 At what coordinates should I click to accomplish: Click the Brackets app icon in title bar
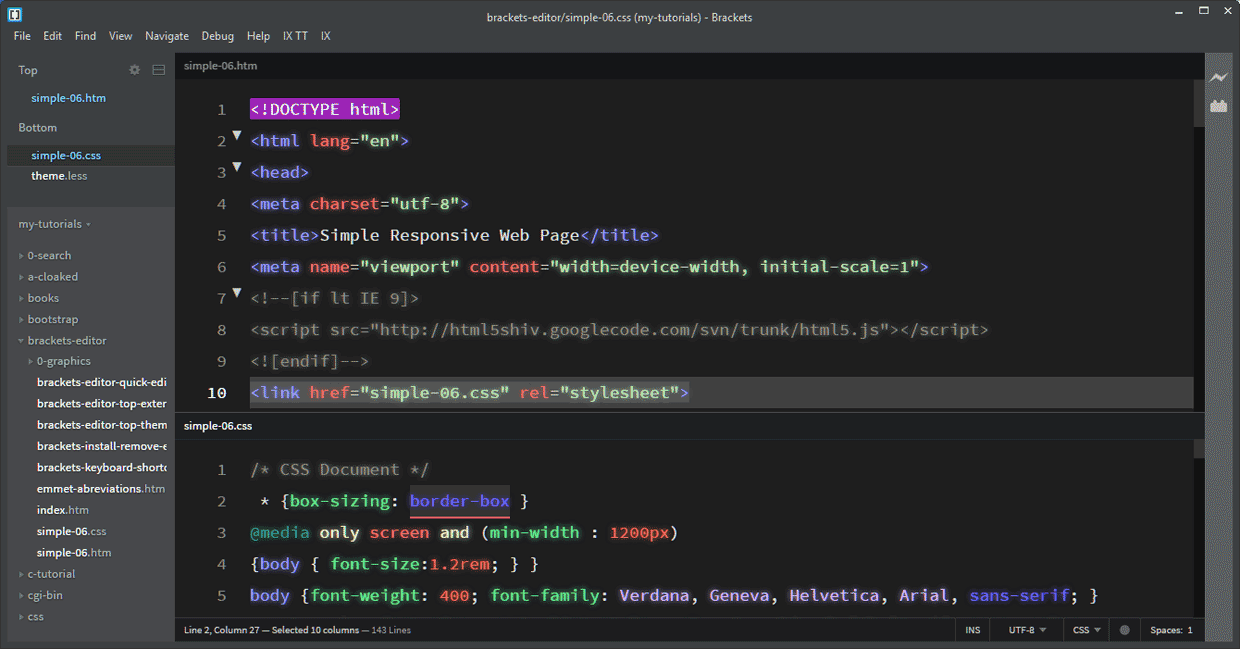(x=15, y=15)
